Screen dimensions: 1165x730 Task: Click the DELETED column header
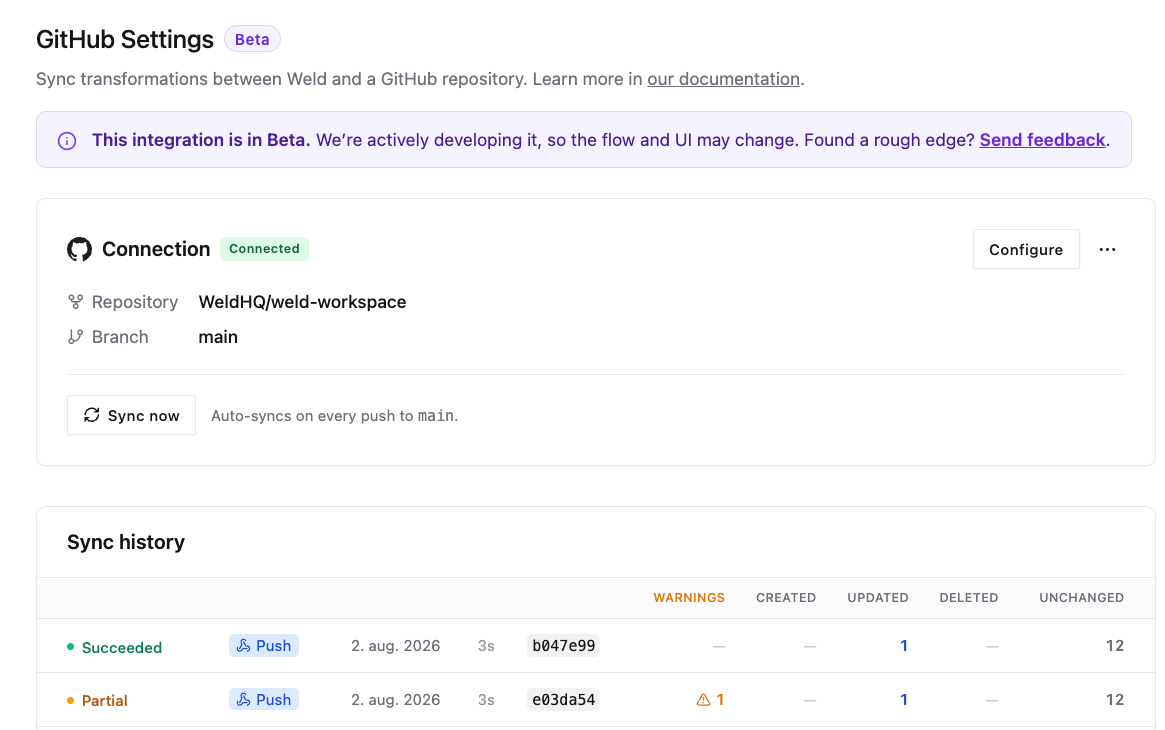tap(968, 598)
